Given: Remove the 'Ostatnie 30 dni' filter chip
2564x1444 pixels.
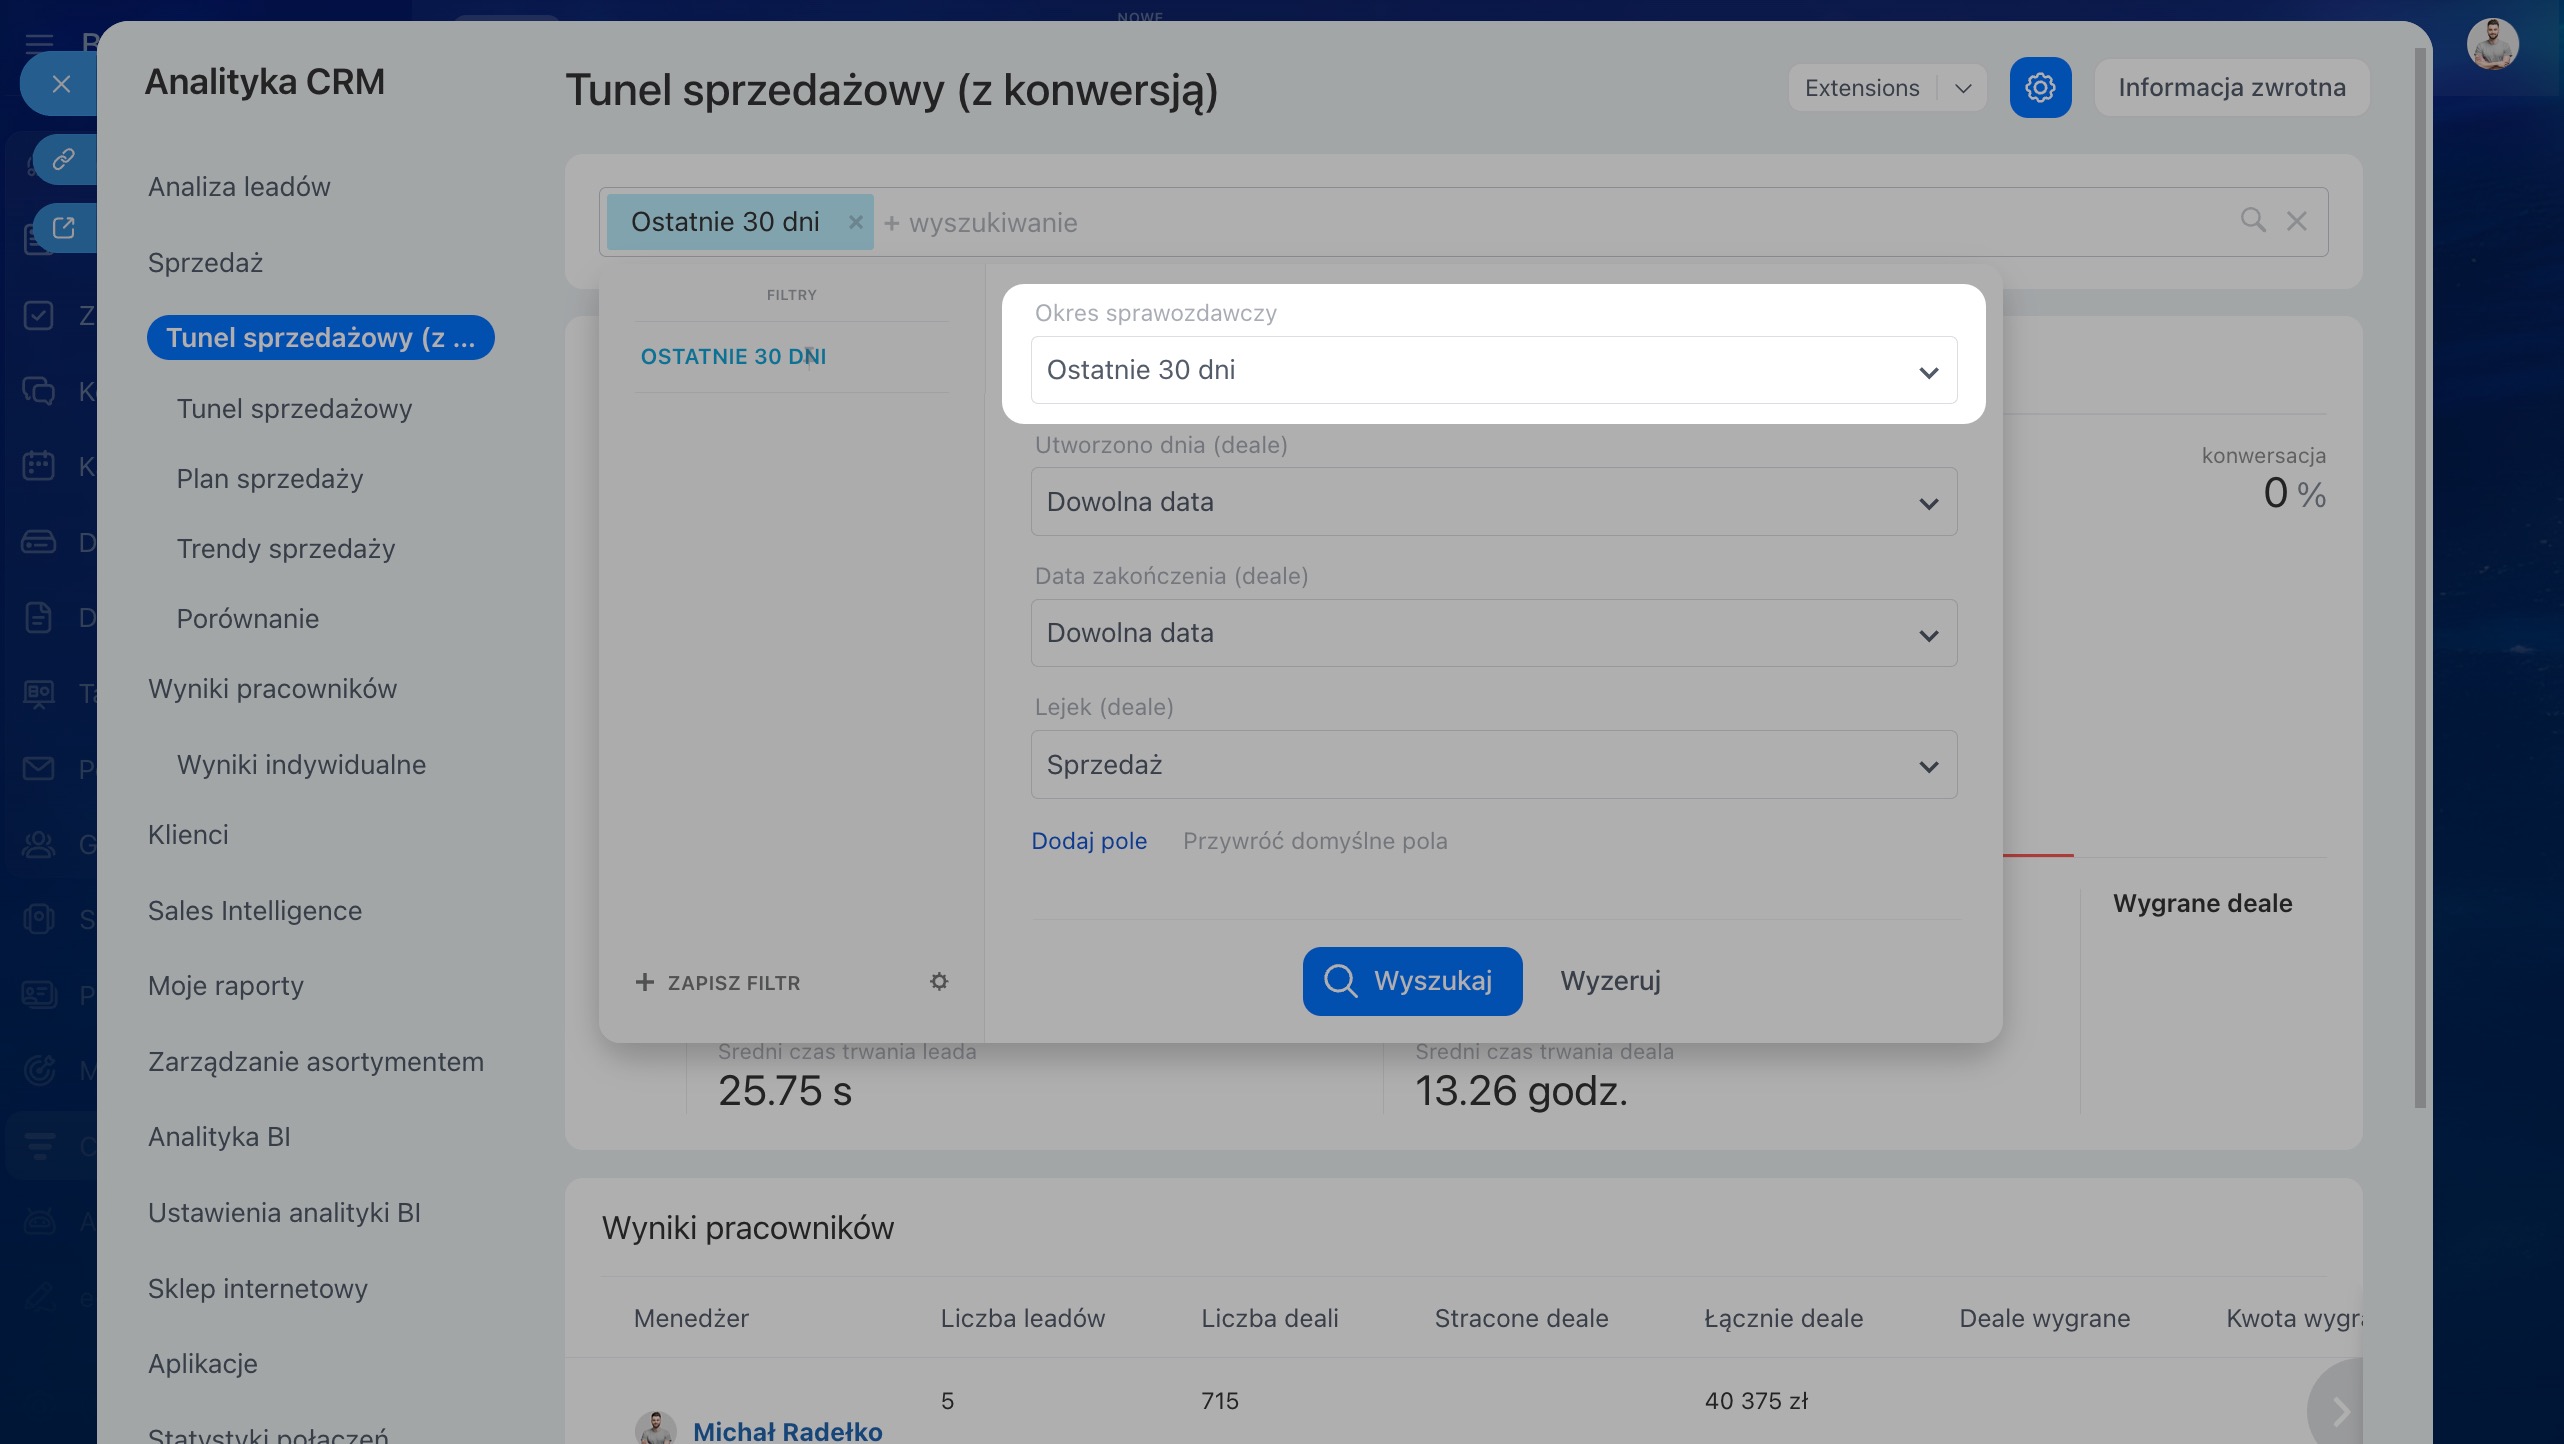Looking at the screenshot, I should point(855,222).
